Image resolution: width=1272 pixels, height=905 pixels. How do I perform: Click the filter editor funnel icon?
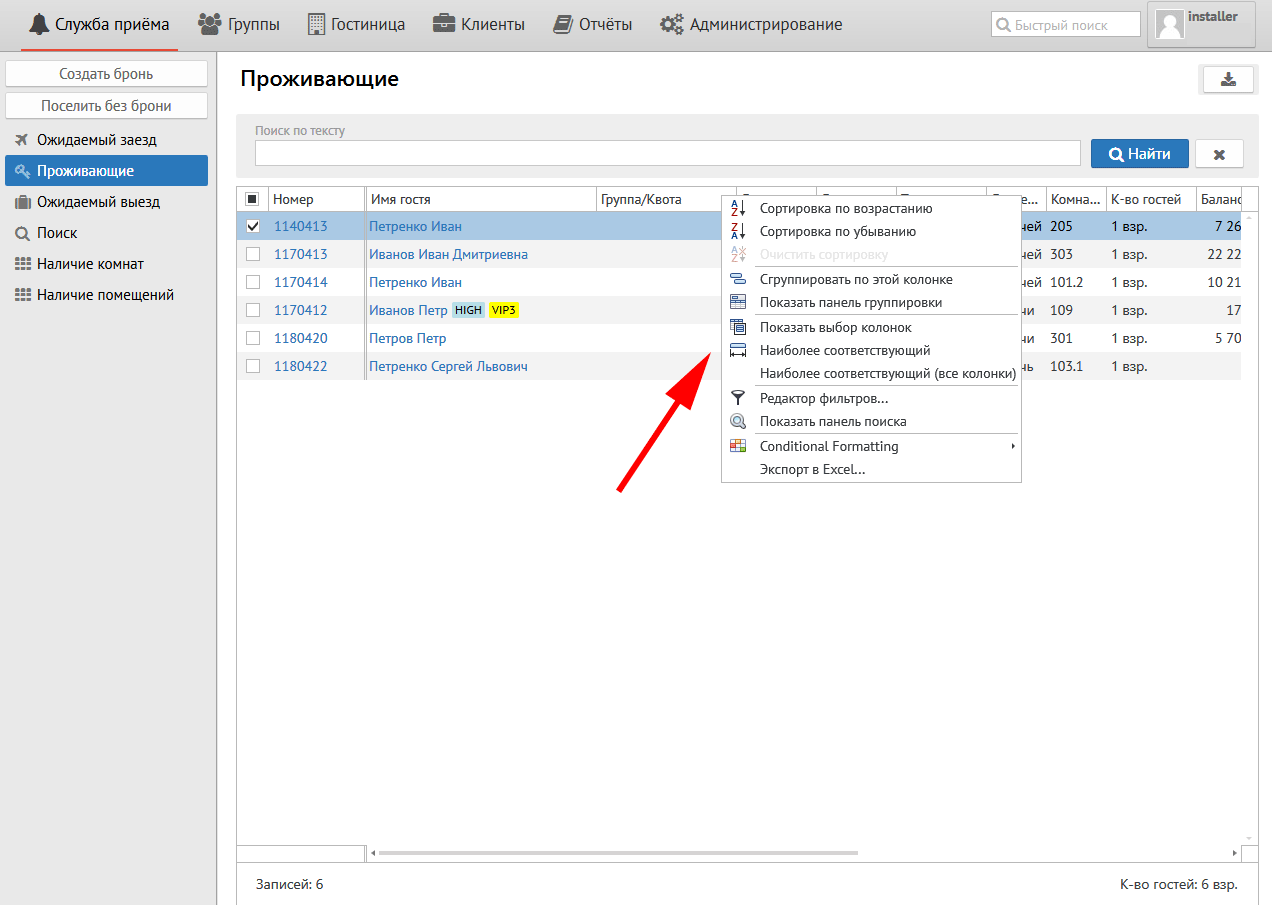[738, 398]
